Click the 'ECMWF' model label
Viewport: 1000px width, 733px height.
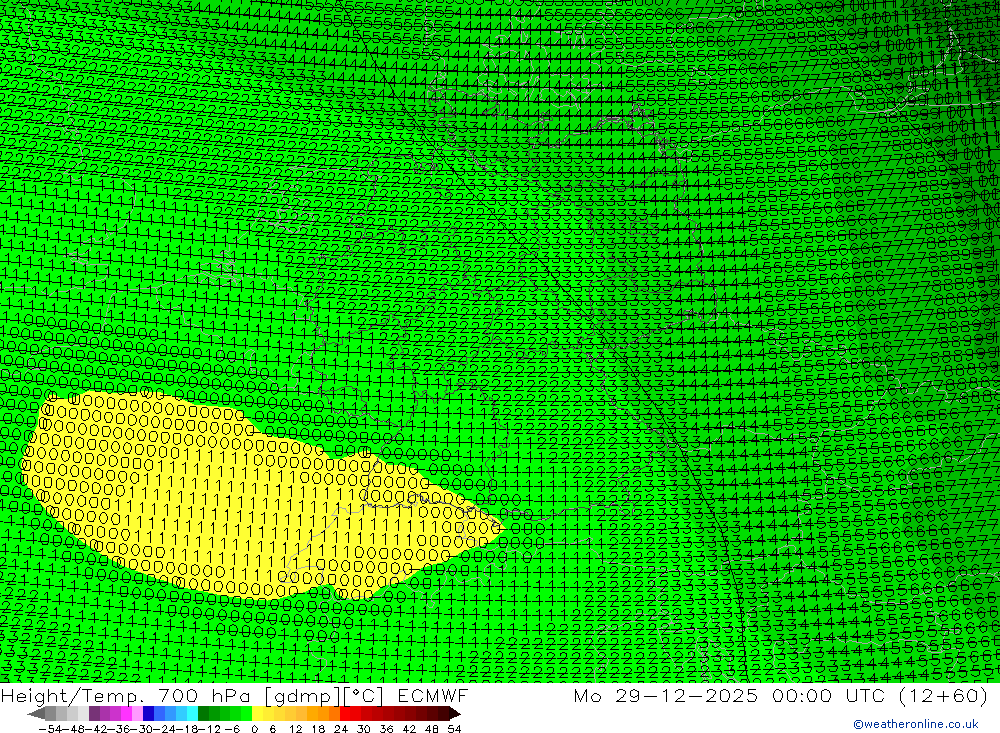[432, 695]
